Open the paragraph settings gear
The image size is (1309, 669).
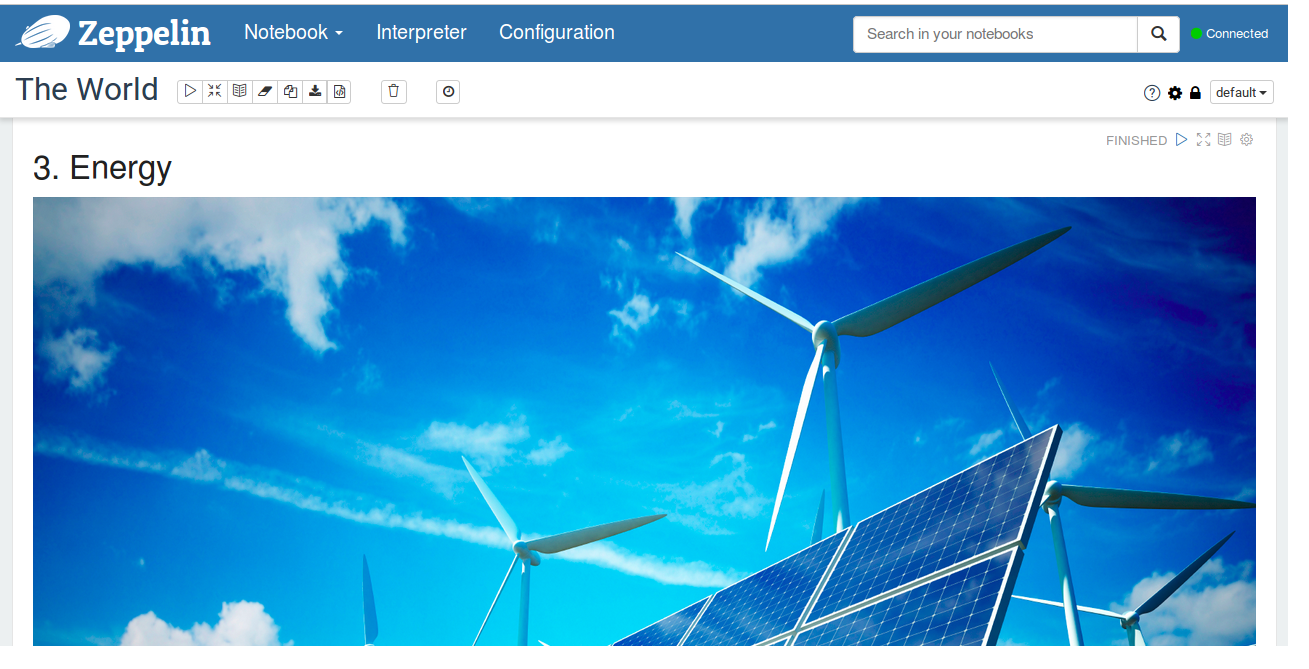click(1247, 140)
